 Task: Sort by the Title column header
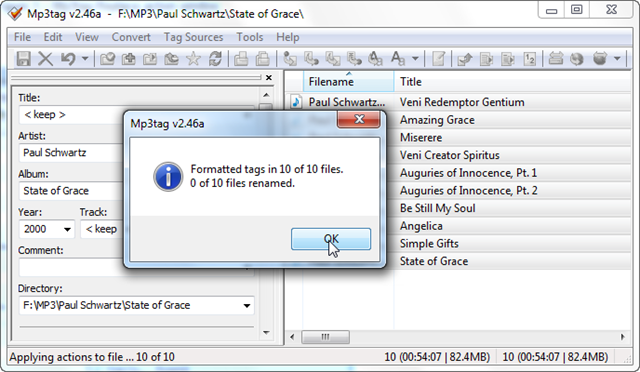click(512, 82)
